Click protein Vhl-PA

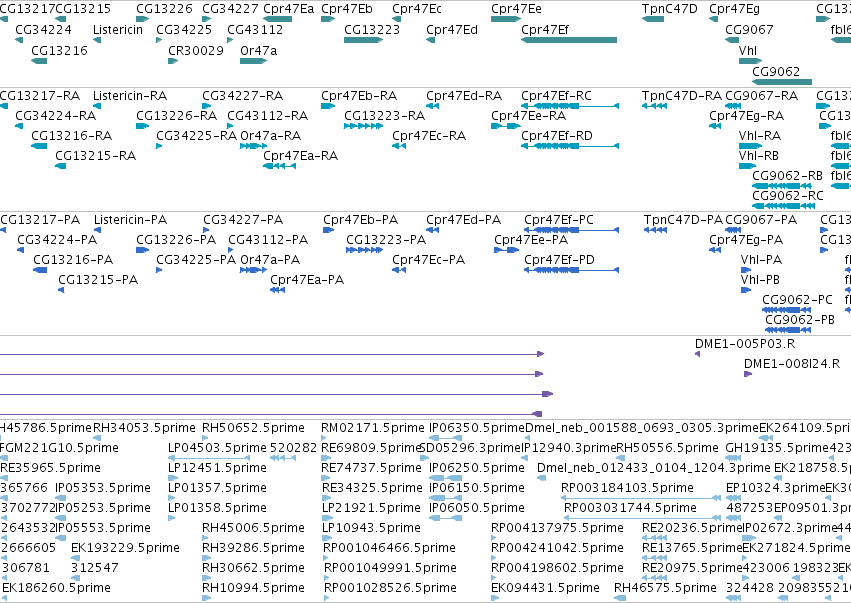746,270
